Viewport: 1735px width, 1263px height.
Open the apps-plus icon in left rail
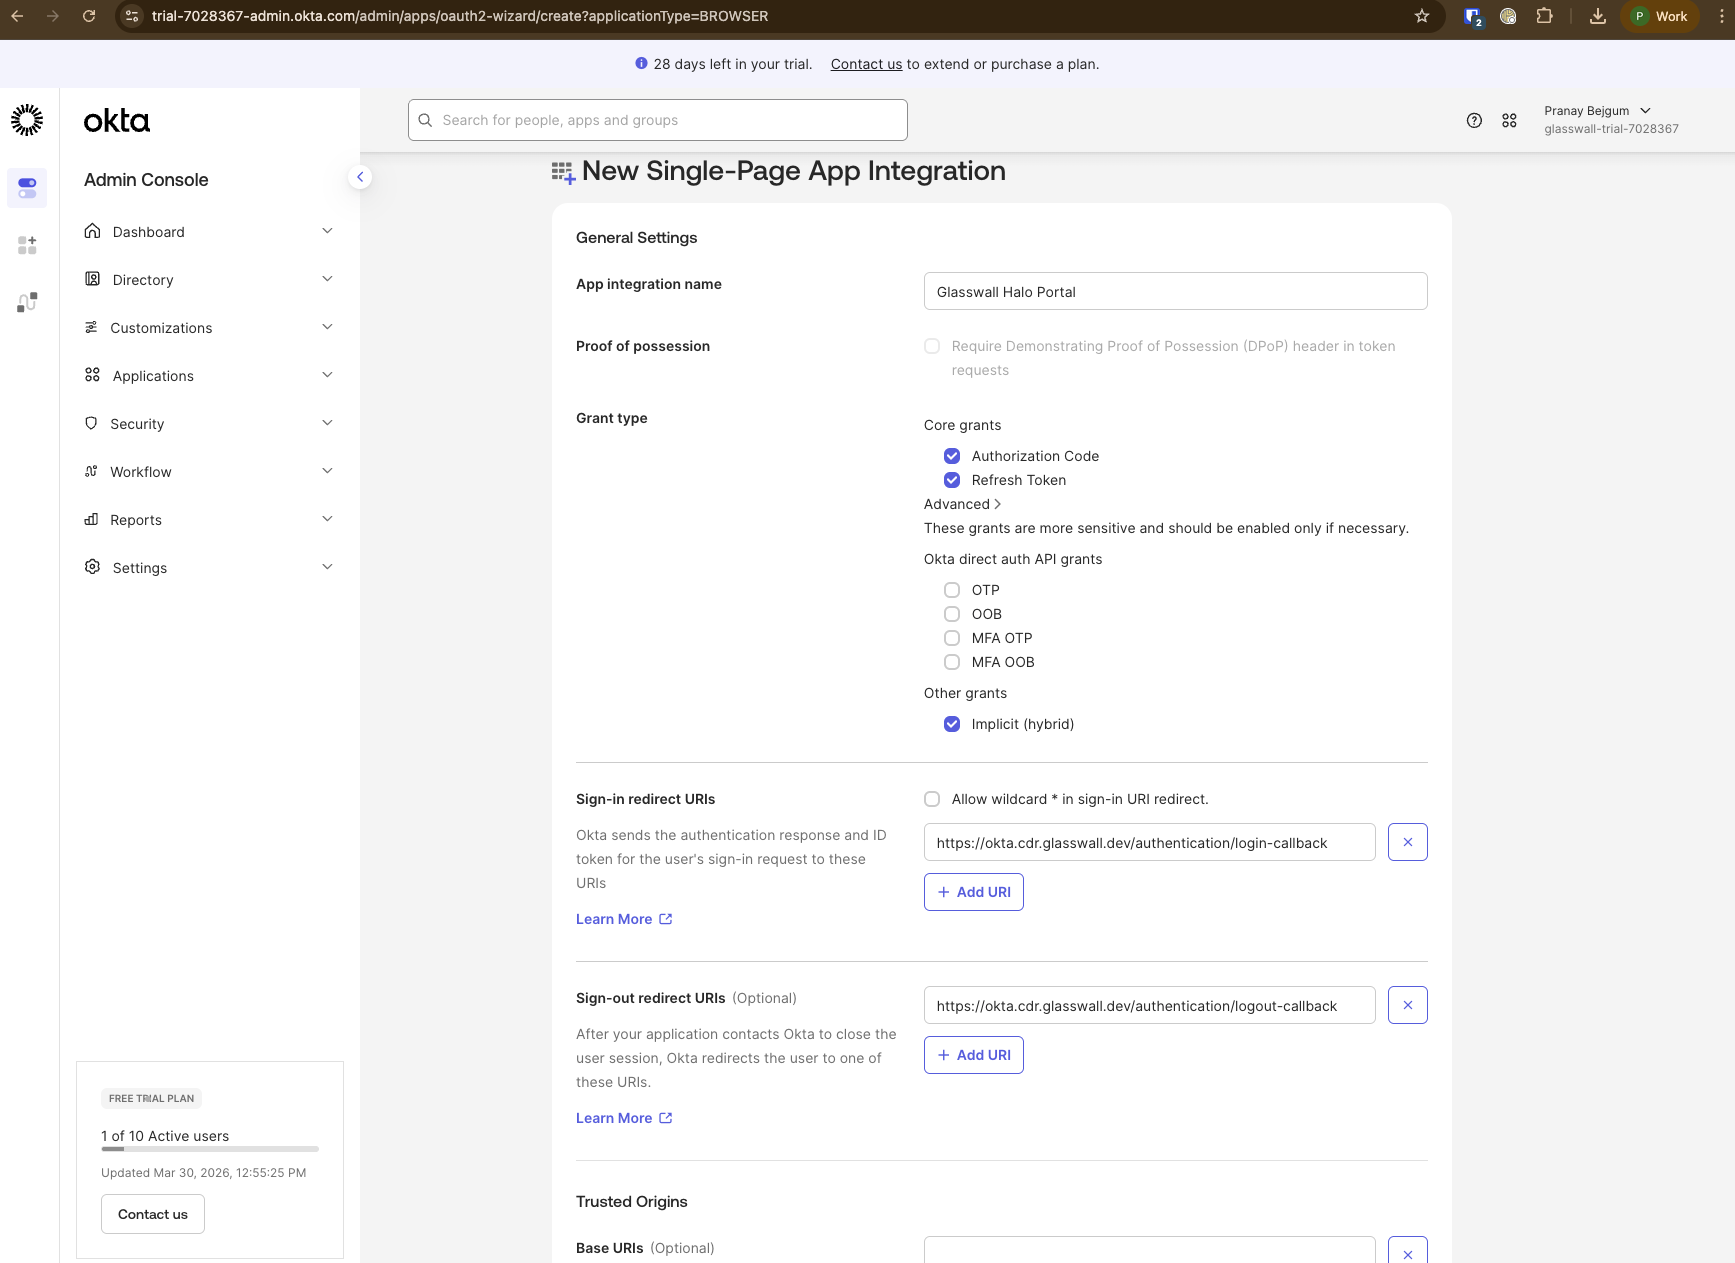coord(27,245)
